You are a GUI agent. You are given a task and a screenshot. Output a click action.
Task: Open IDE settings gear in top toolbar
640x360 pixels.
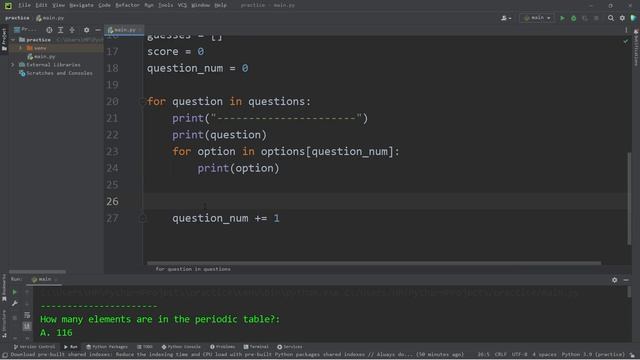[622, 18]
